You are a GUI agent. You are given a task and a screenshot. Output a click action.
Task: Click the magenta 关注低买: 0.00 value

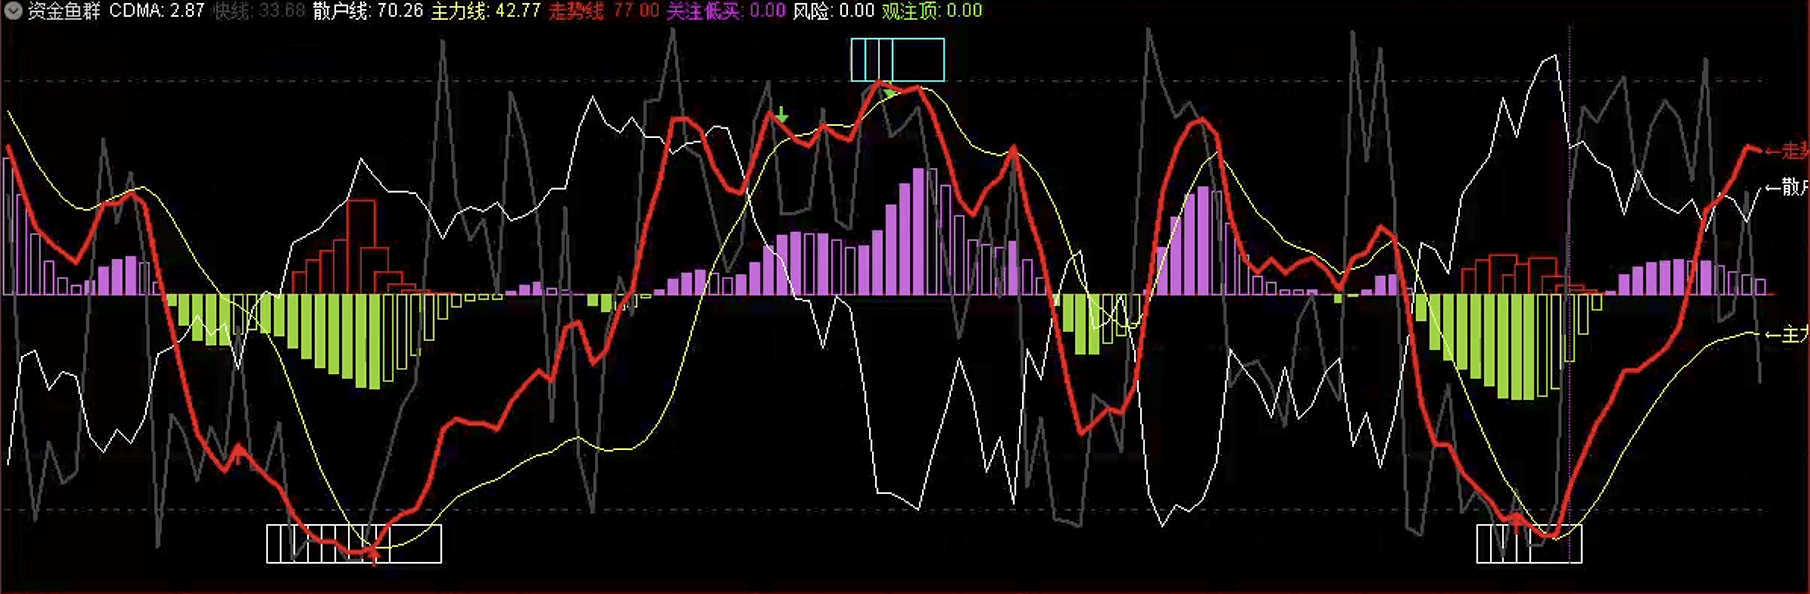[x=726, y=11]
